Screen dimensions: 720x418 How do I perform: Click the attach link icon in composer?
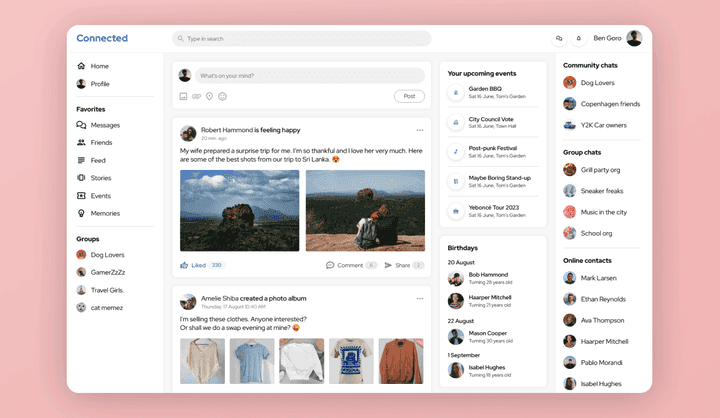[x=197, y=97]
